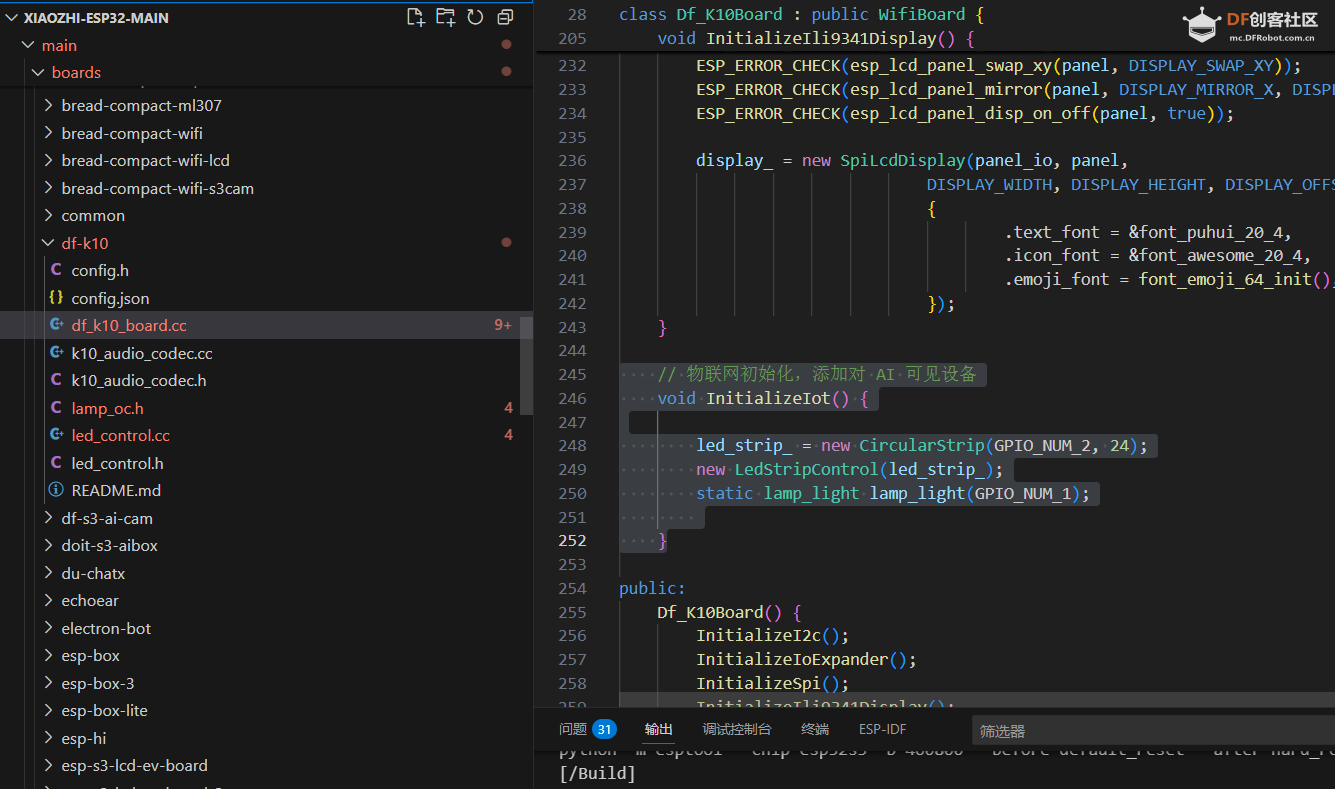
Task: Click the lamp_light(GPIO_NUM_1) declaration on line 250
Action: click(x=979, y=493)
